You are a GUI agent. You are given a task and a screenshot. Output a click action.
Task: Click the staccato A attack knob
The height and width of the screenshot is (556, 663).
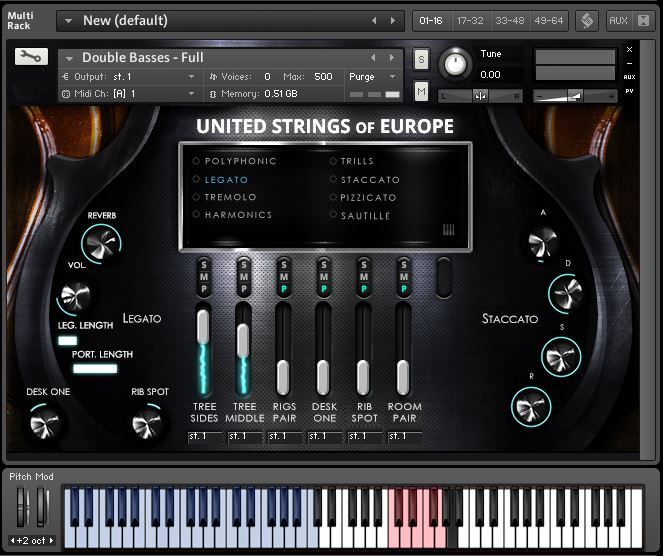[542, 242]
